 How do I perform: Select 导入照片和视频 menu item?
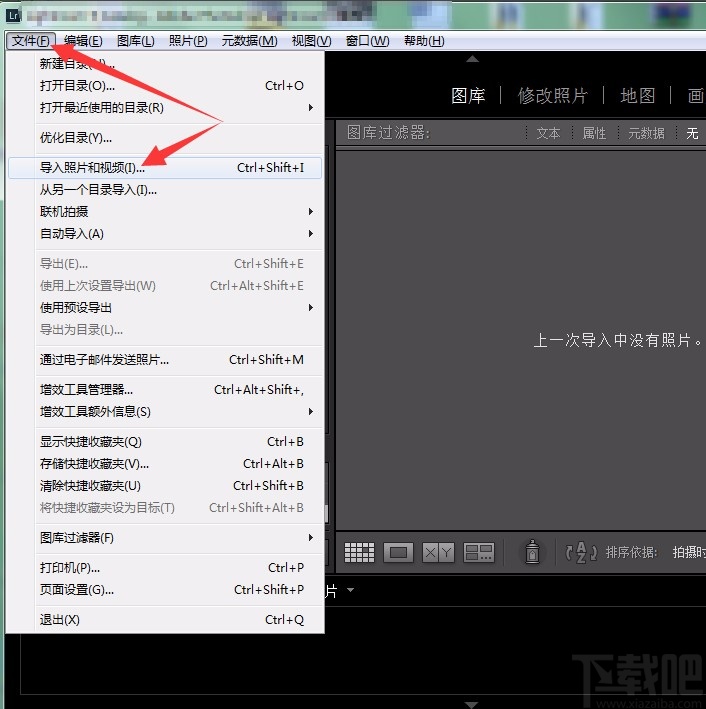166,168
